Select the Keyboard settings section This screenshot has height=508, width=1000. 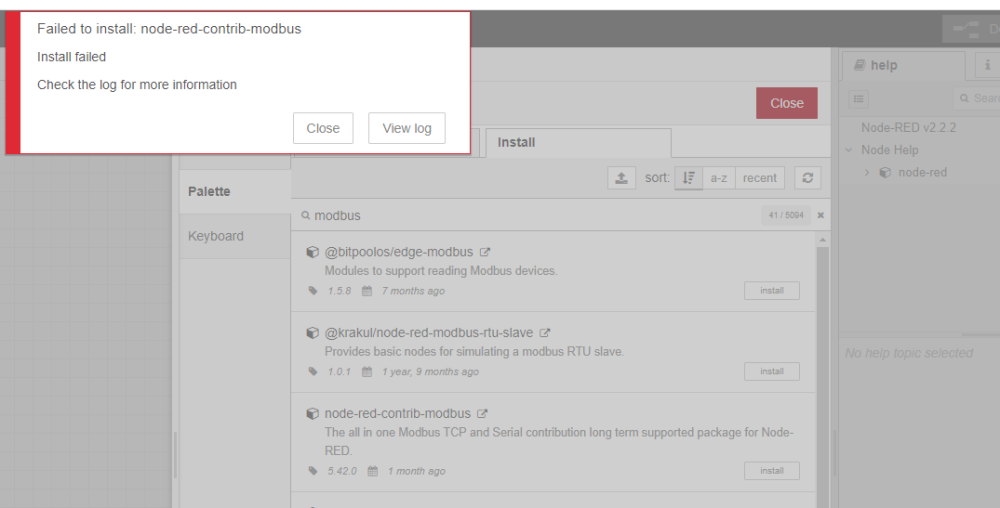(235, 236)
